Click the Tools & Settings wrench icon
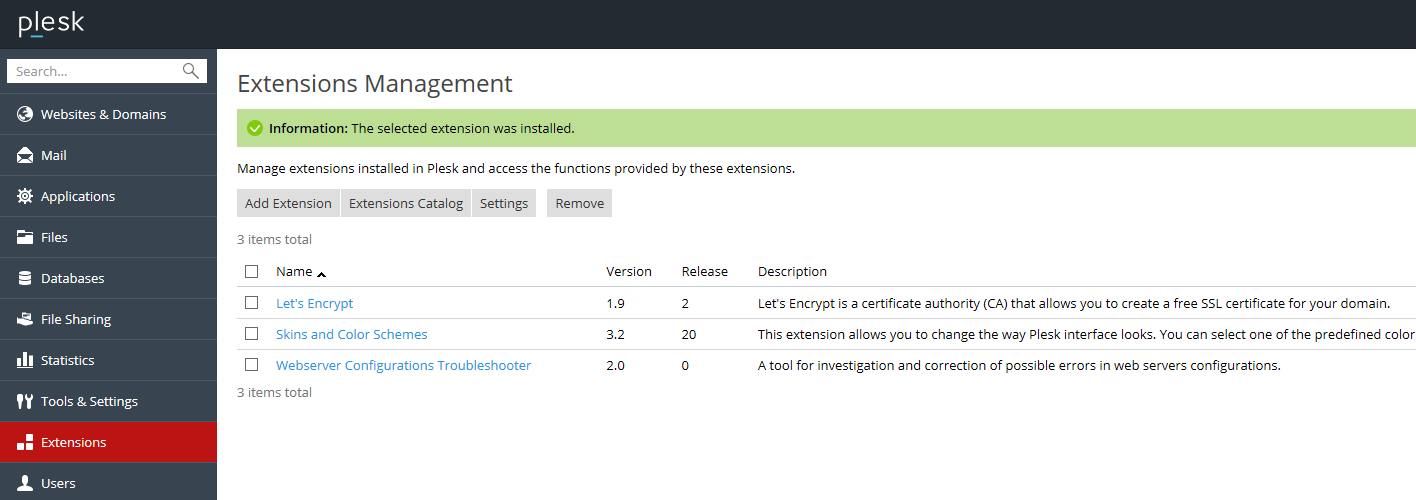The height and width of the screenshot is (500, 1416). tap(25, 401)
